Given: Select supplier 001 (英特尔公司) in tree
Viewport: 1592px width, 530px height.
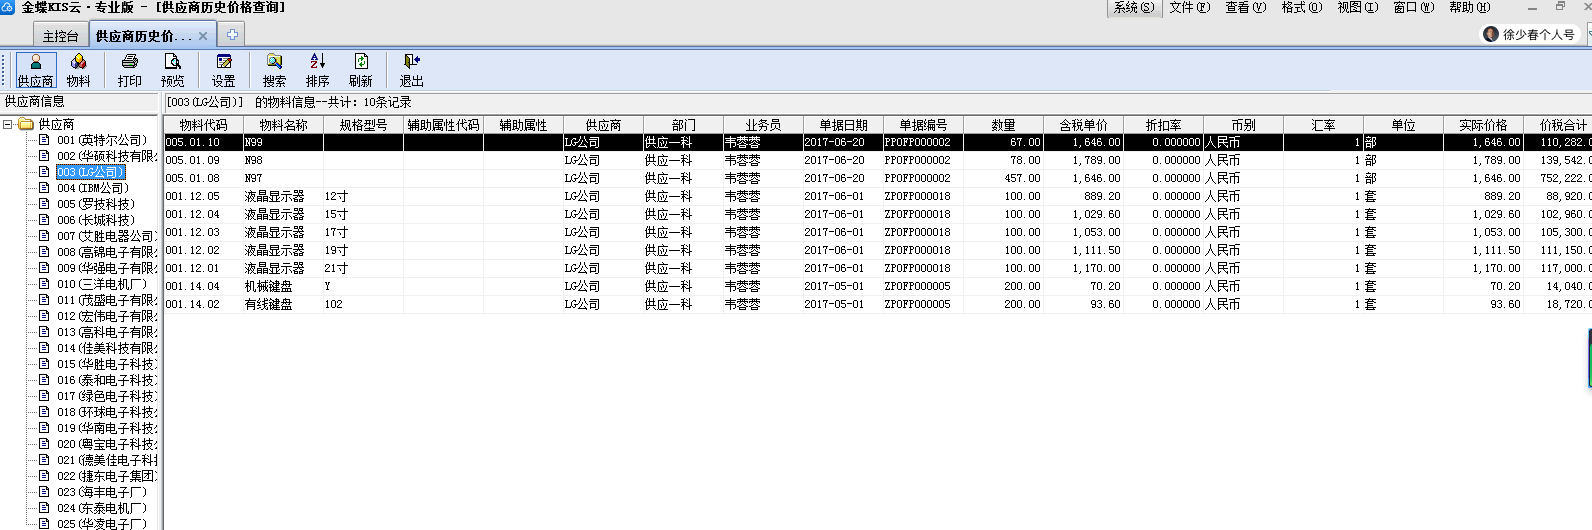Looking at the screenshot, I should click(102, 140).
